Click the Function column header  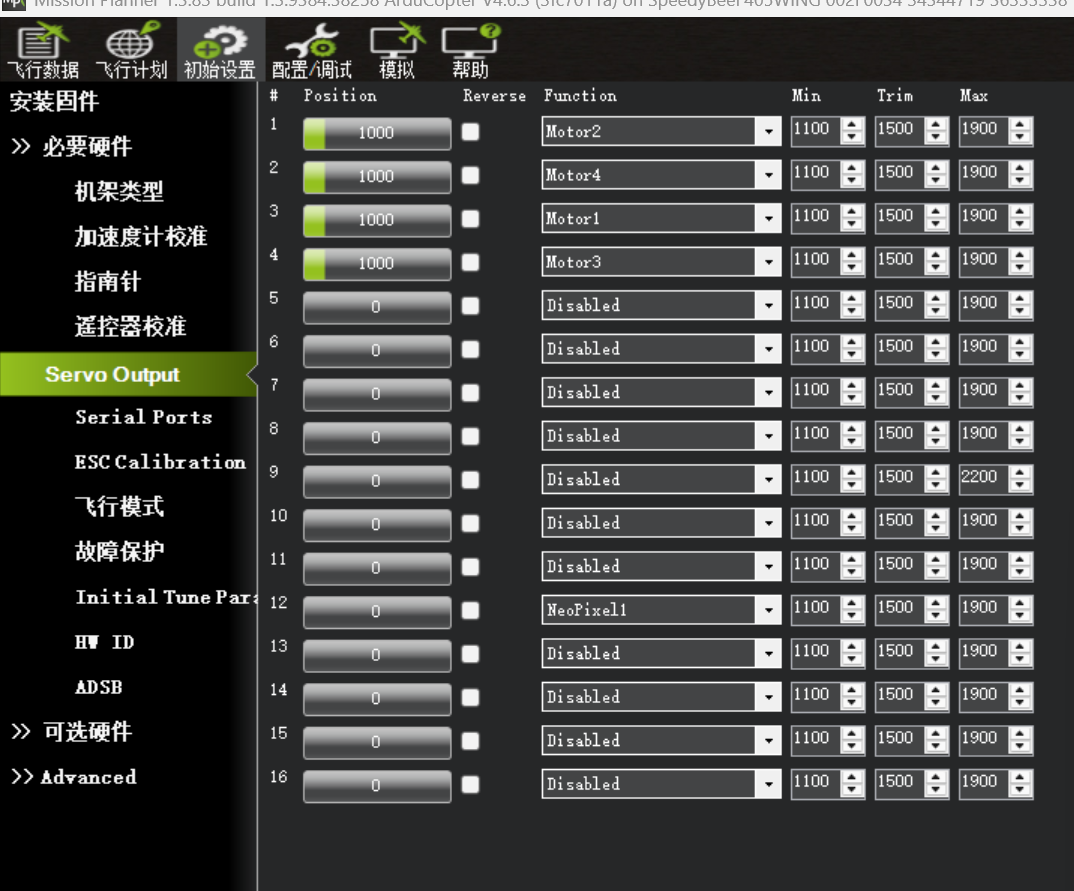coord(580,96)
